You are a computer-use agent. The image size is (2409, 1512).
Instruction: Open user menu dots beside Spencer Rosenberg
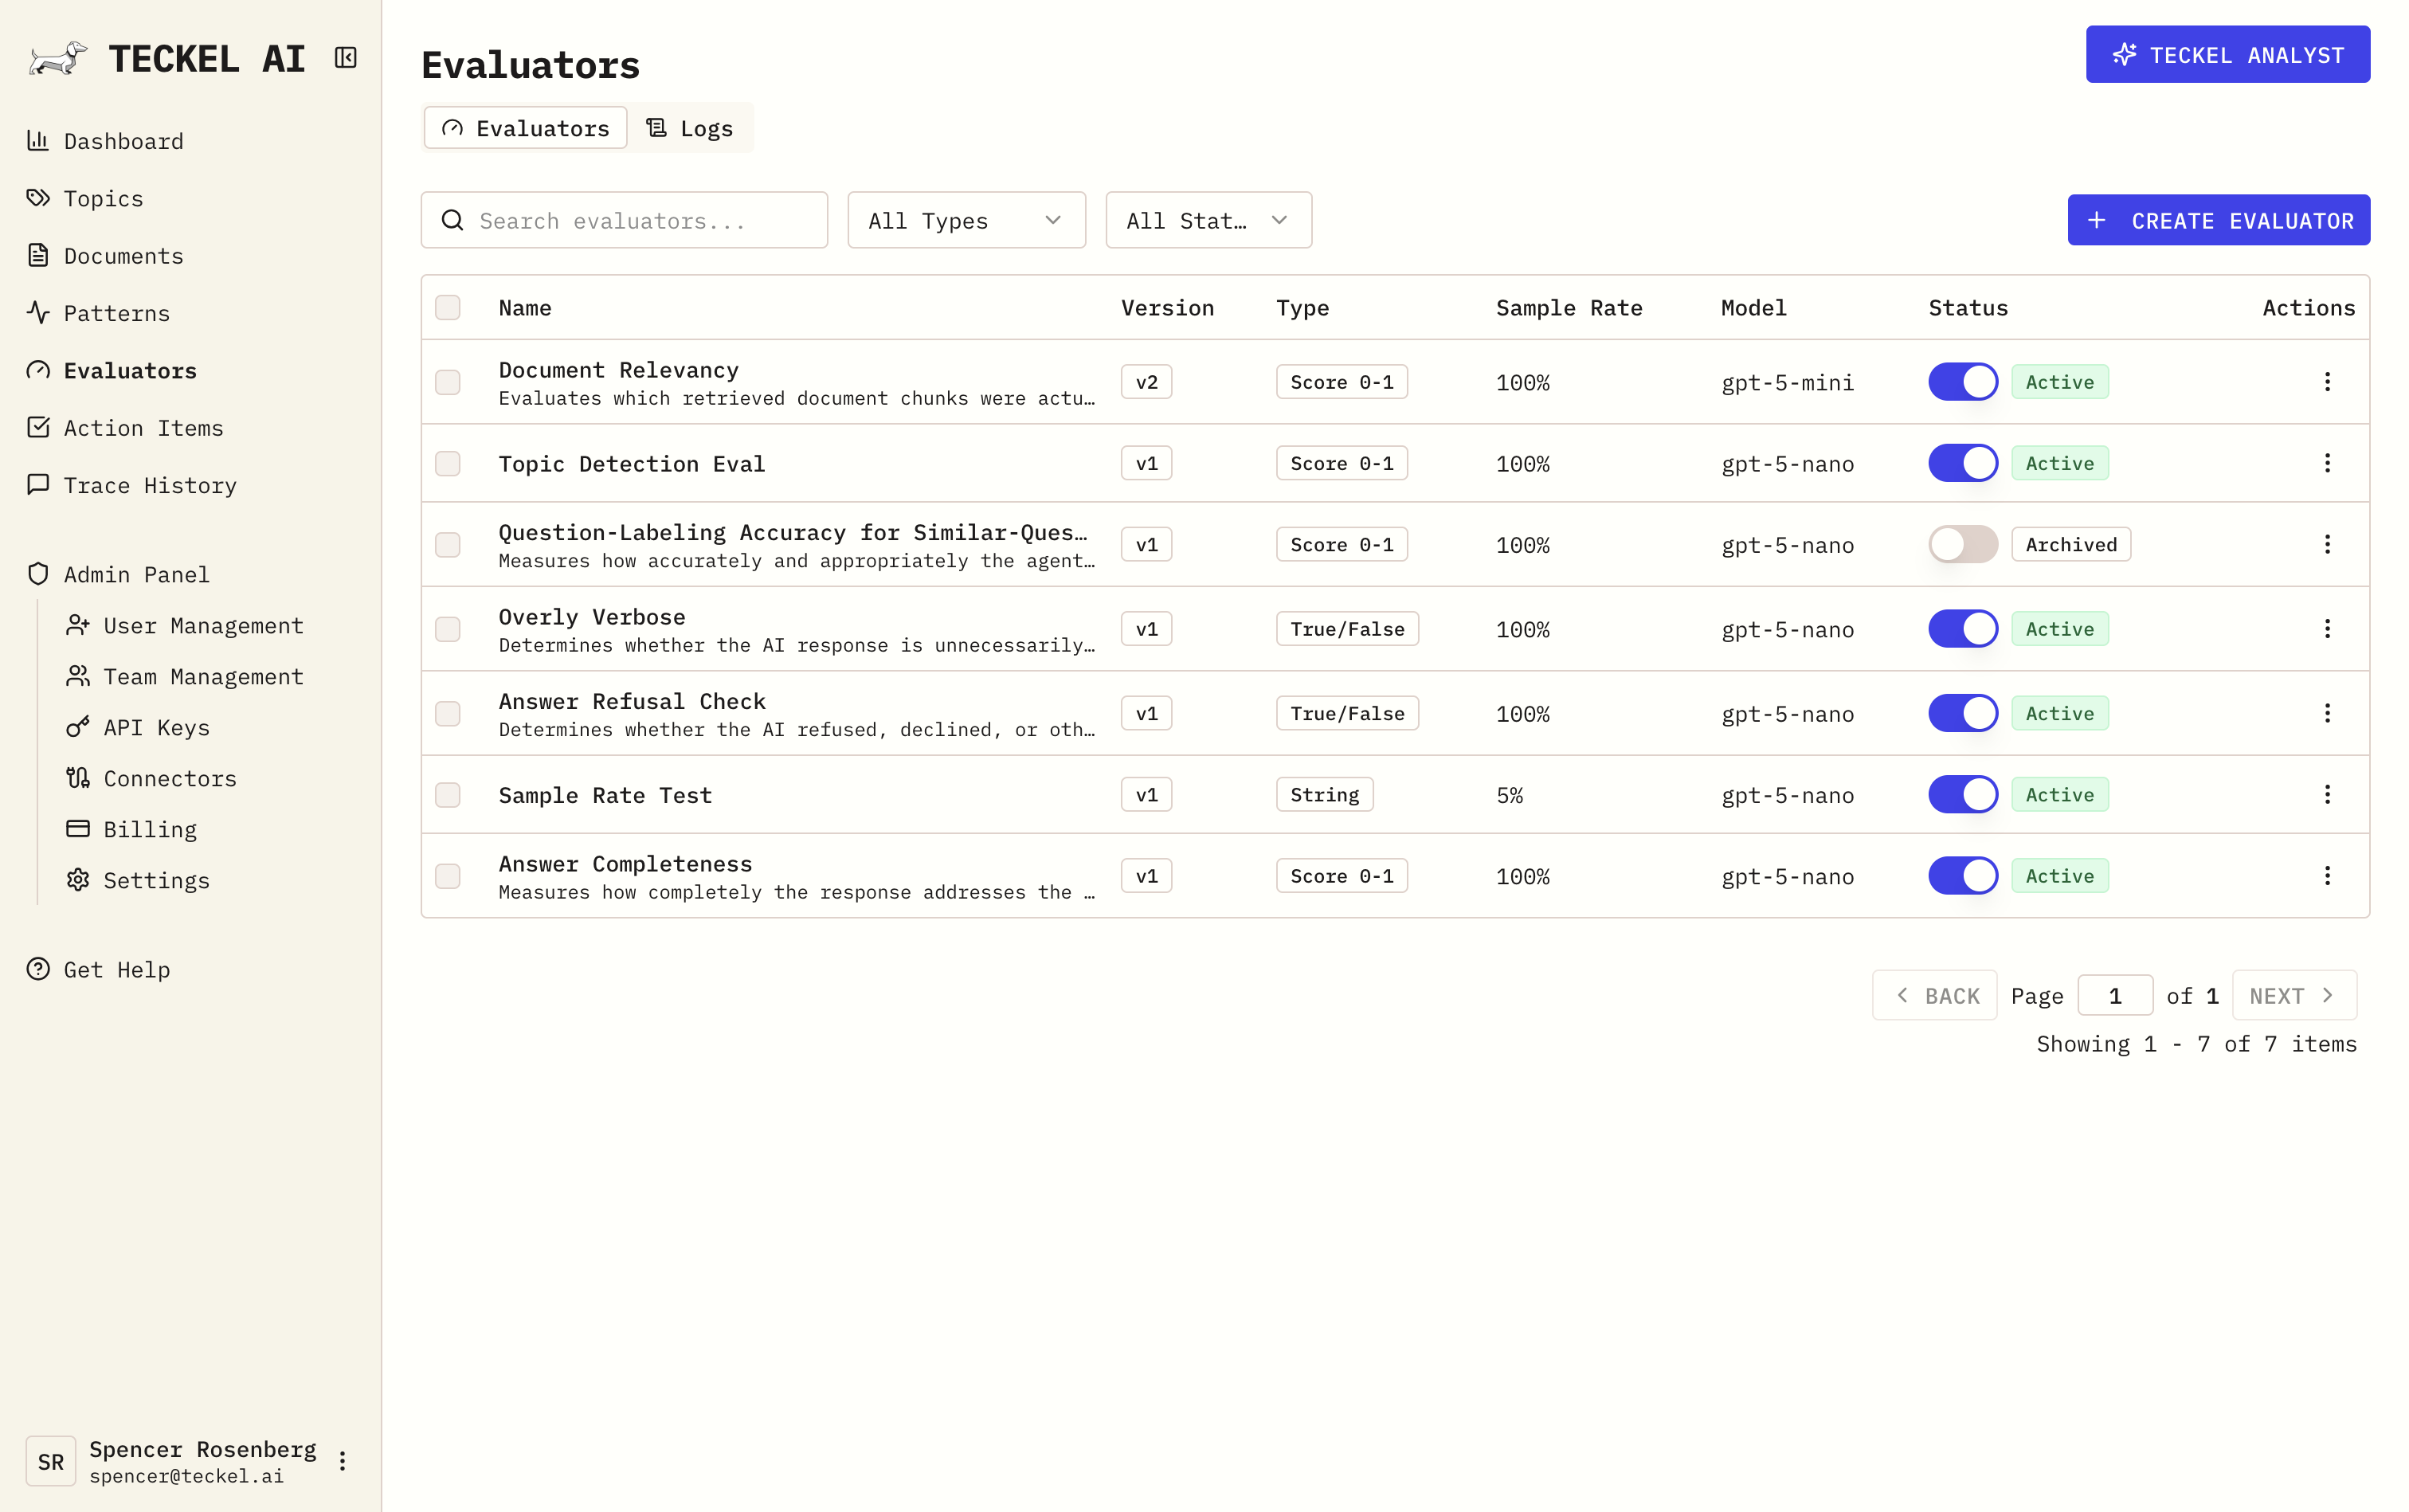coord(342,1461)
